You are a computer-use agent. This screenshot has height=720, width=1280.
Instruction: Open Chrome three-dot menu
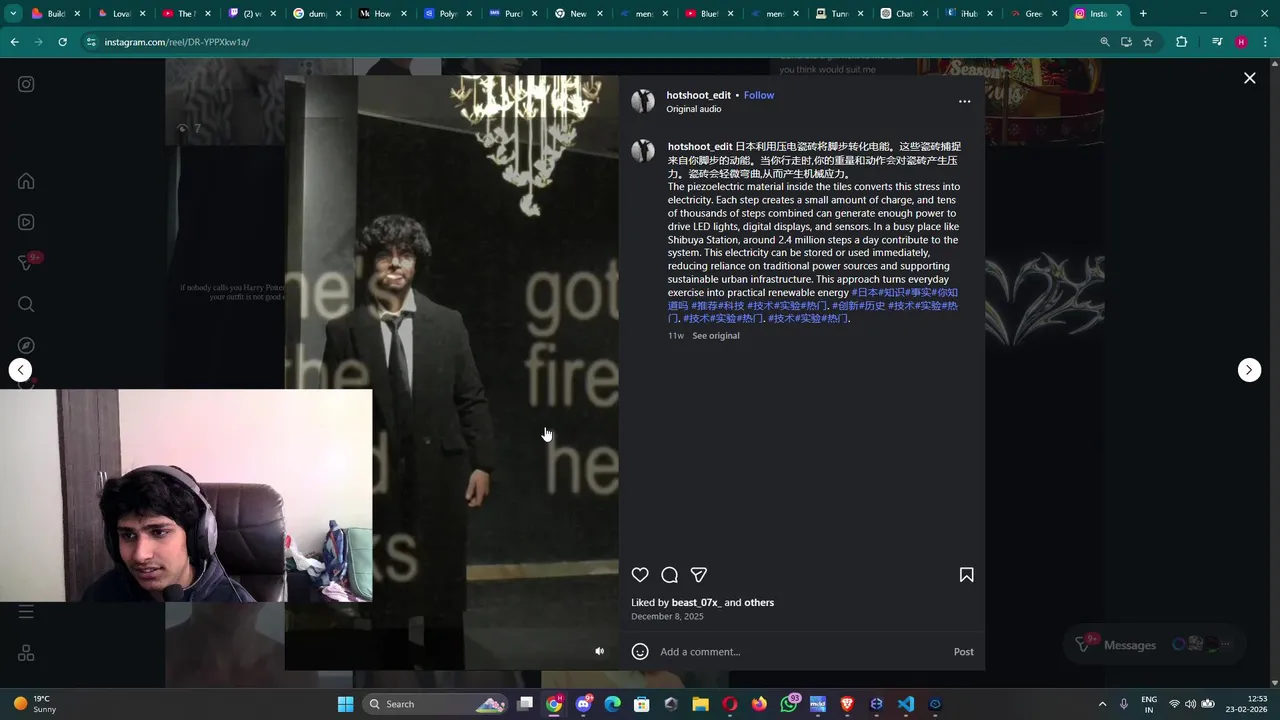coord(1265,42)
